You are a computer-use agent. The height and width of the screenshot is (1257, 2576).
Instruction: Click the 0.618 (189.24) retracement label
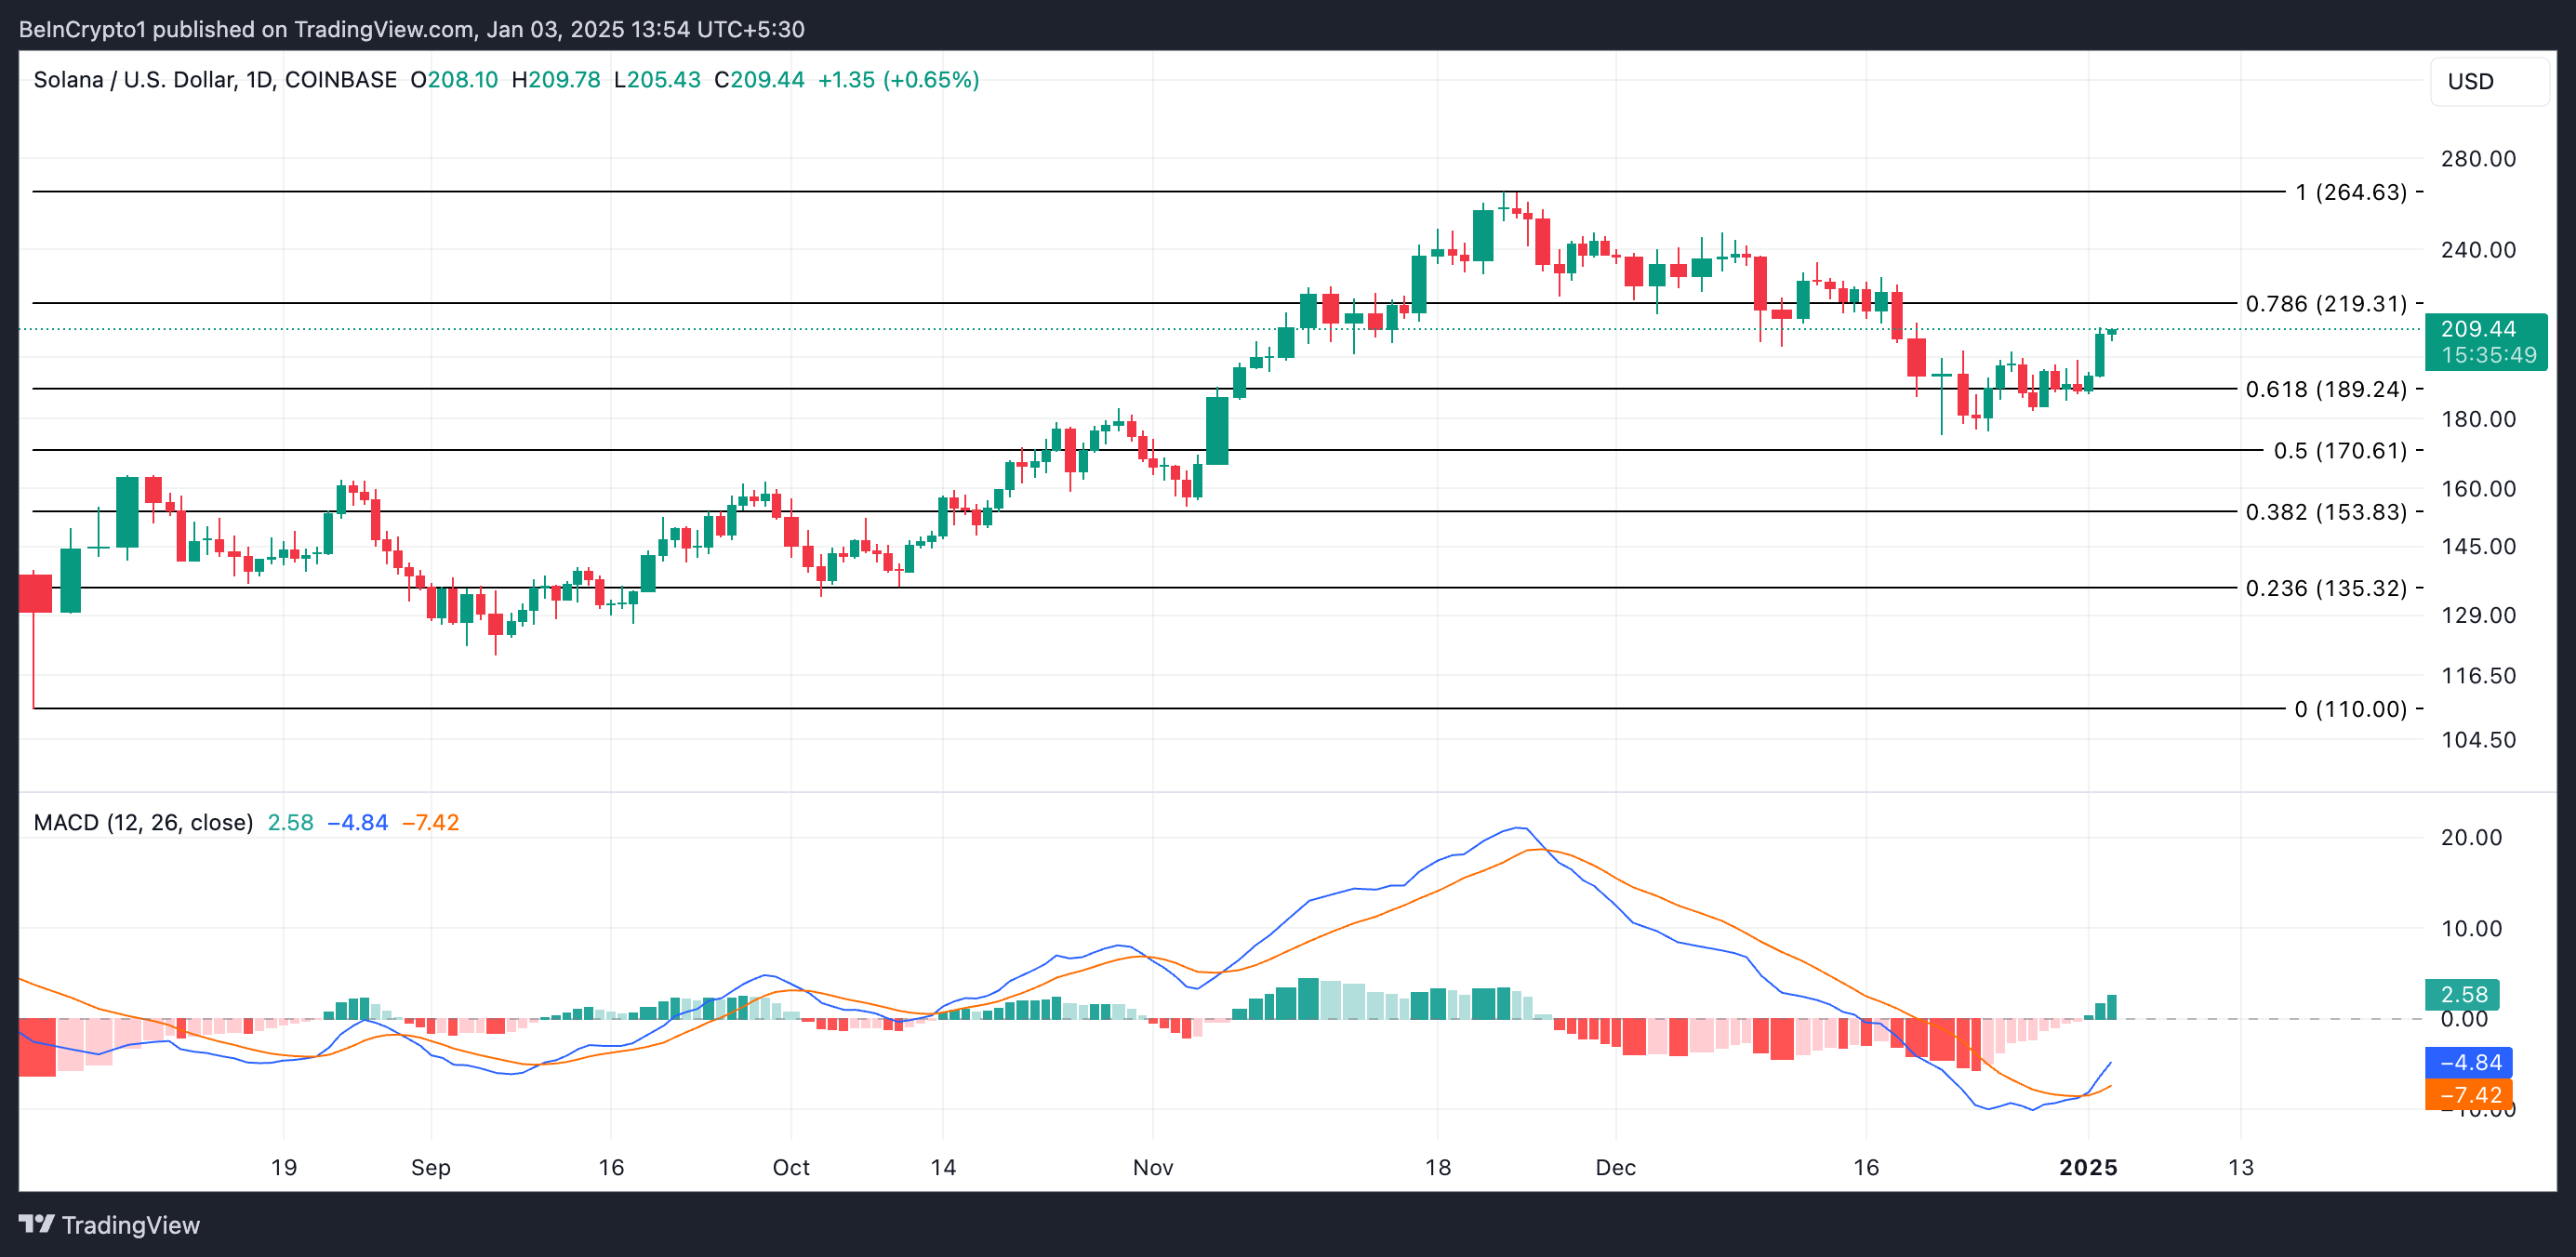[x=2325, y=389]
